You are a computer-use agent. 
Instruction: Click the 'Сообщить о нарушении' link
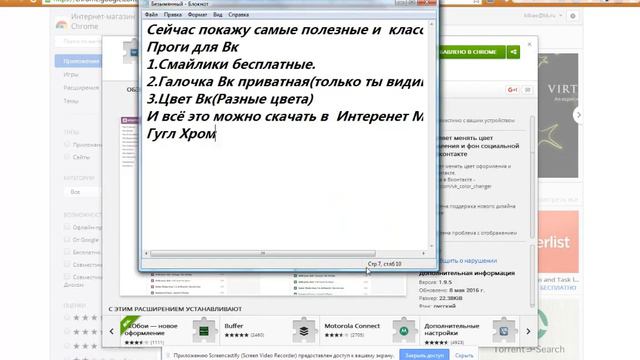(x=468, y=260)
